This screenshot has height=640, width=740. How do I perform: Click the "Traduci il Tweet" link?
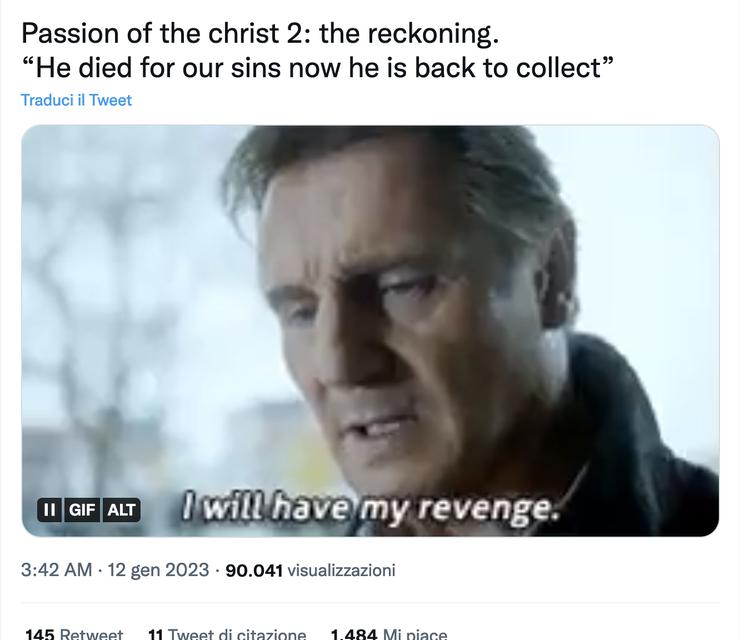[x=76, y=100]
